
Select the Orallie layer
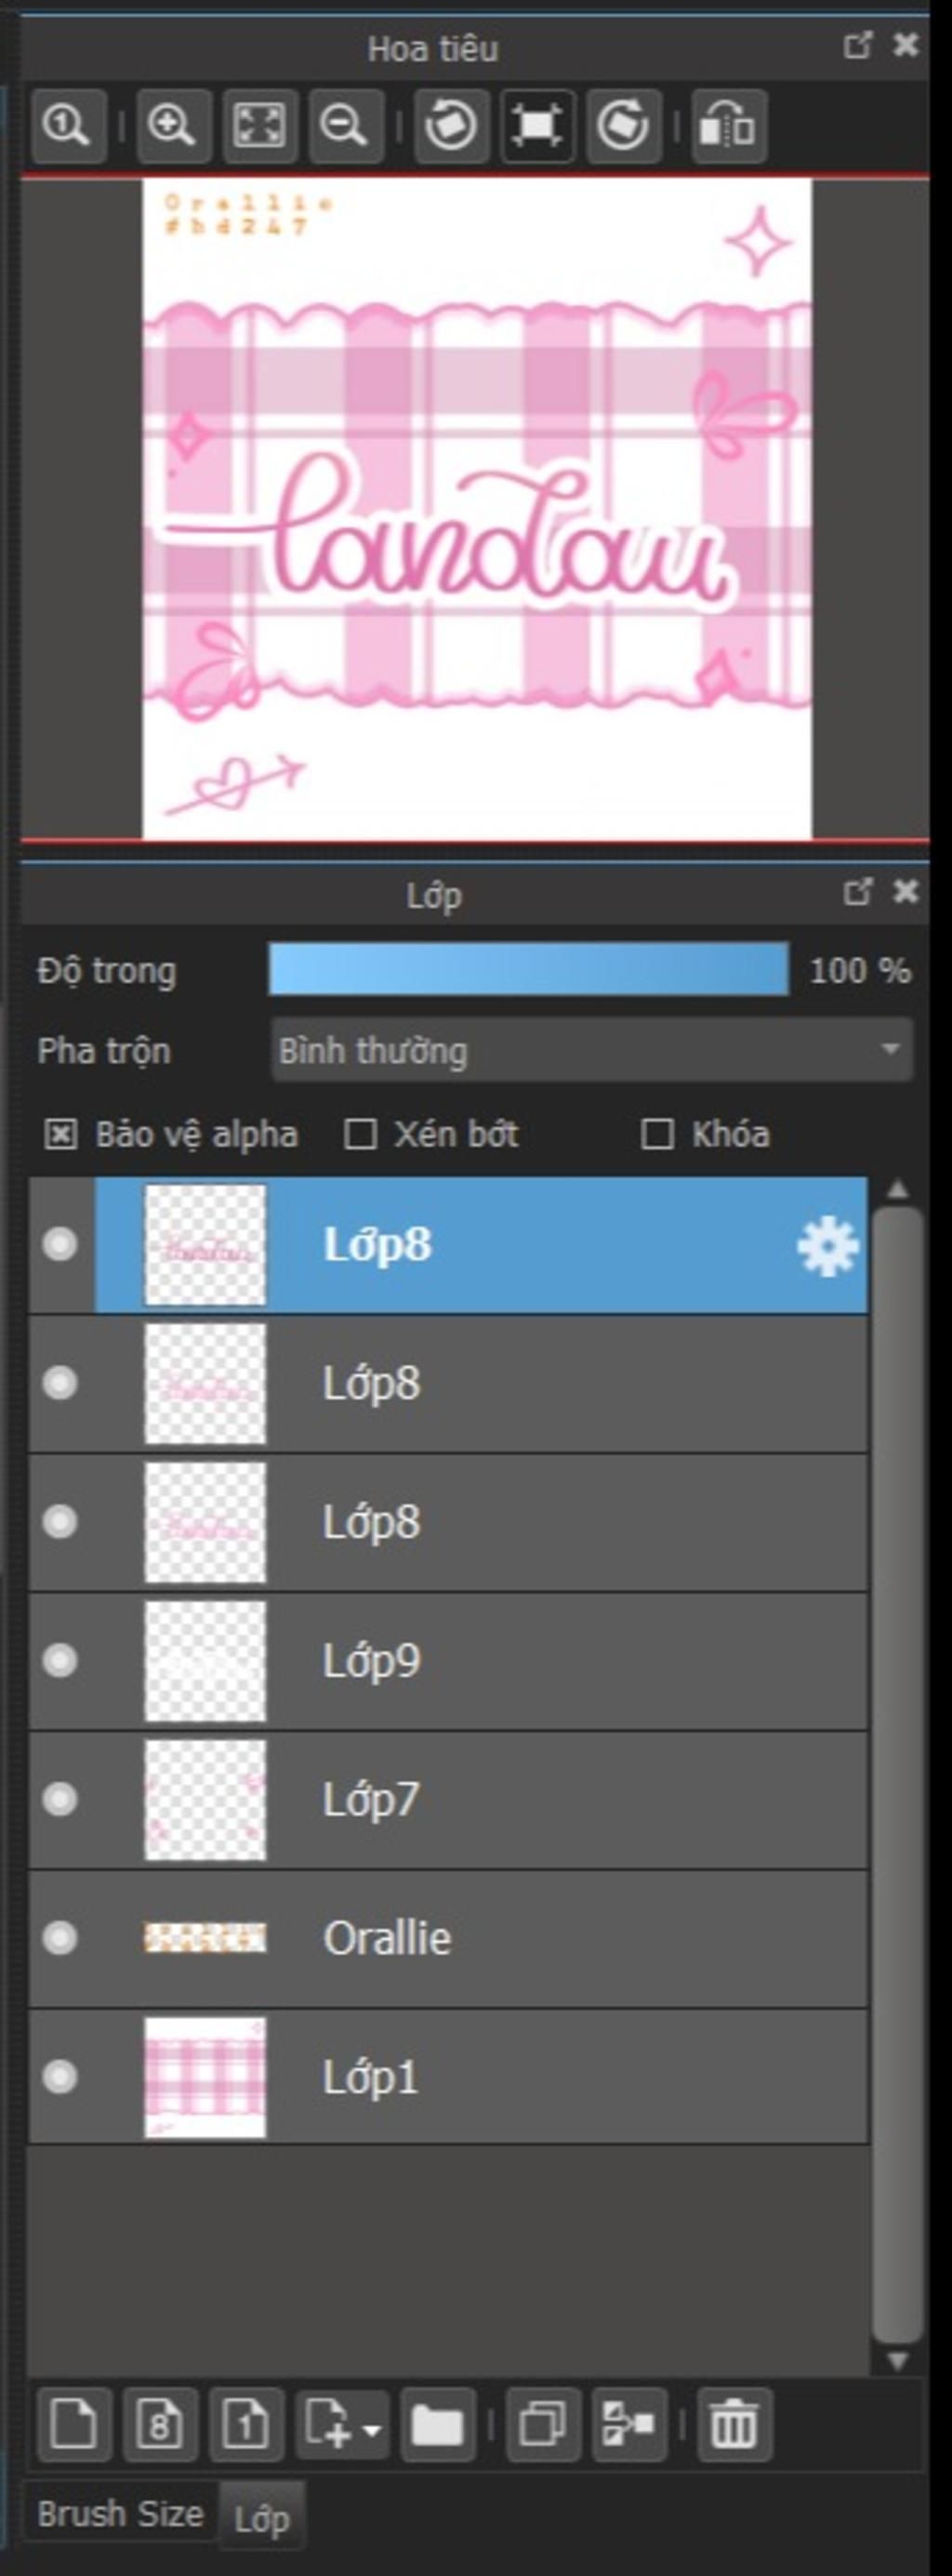[x=448, y=1938]
